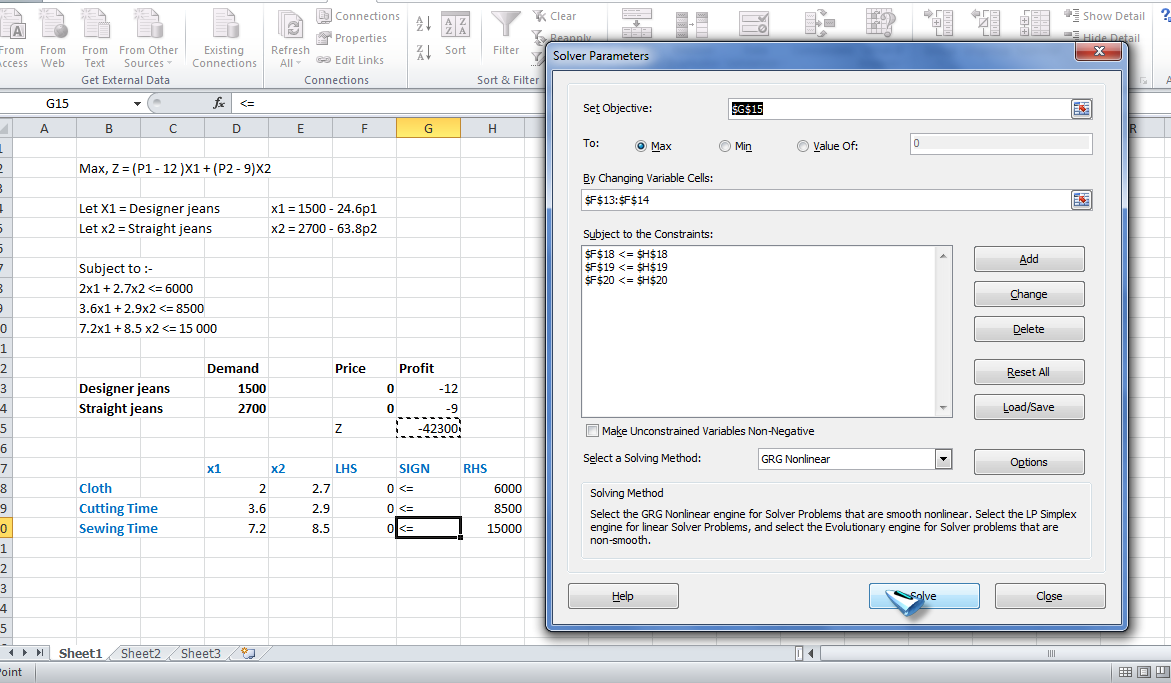Click the Delete constraint button
This screenshot has height=683, width=1171.
click(x=1028, y=329)
